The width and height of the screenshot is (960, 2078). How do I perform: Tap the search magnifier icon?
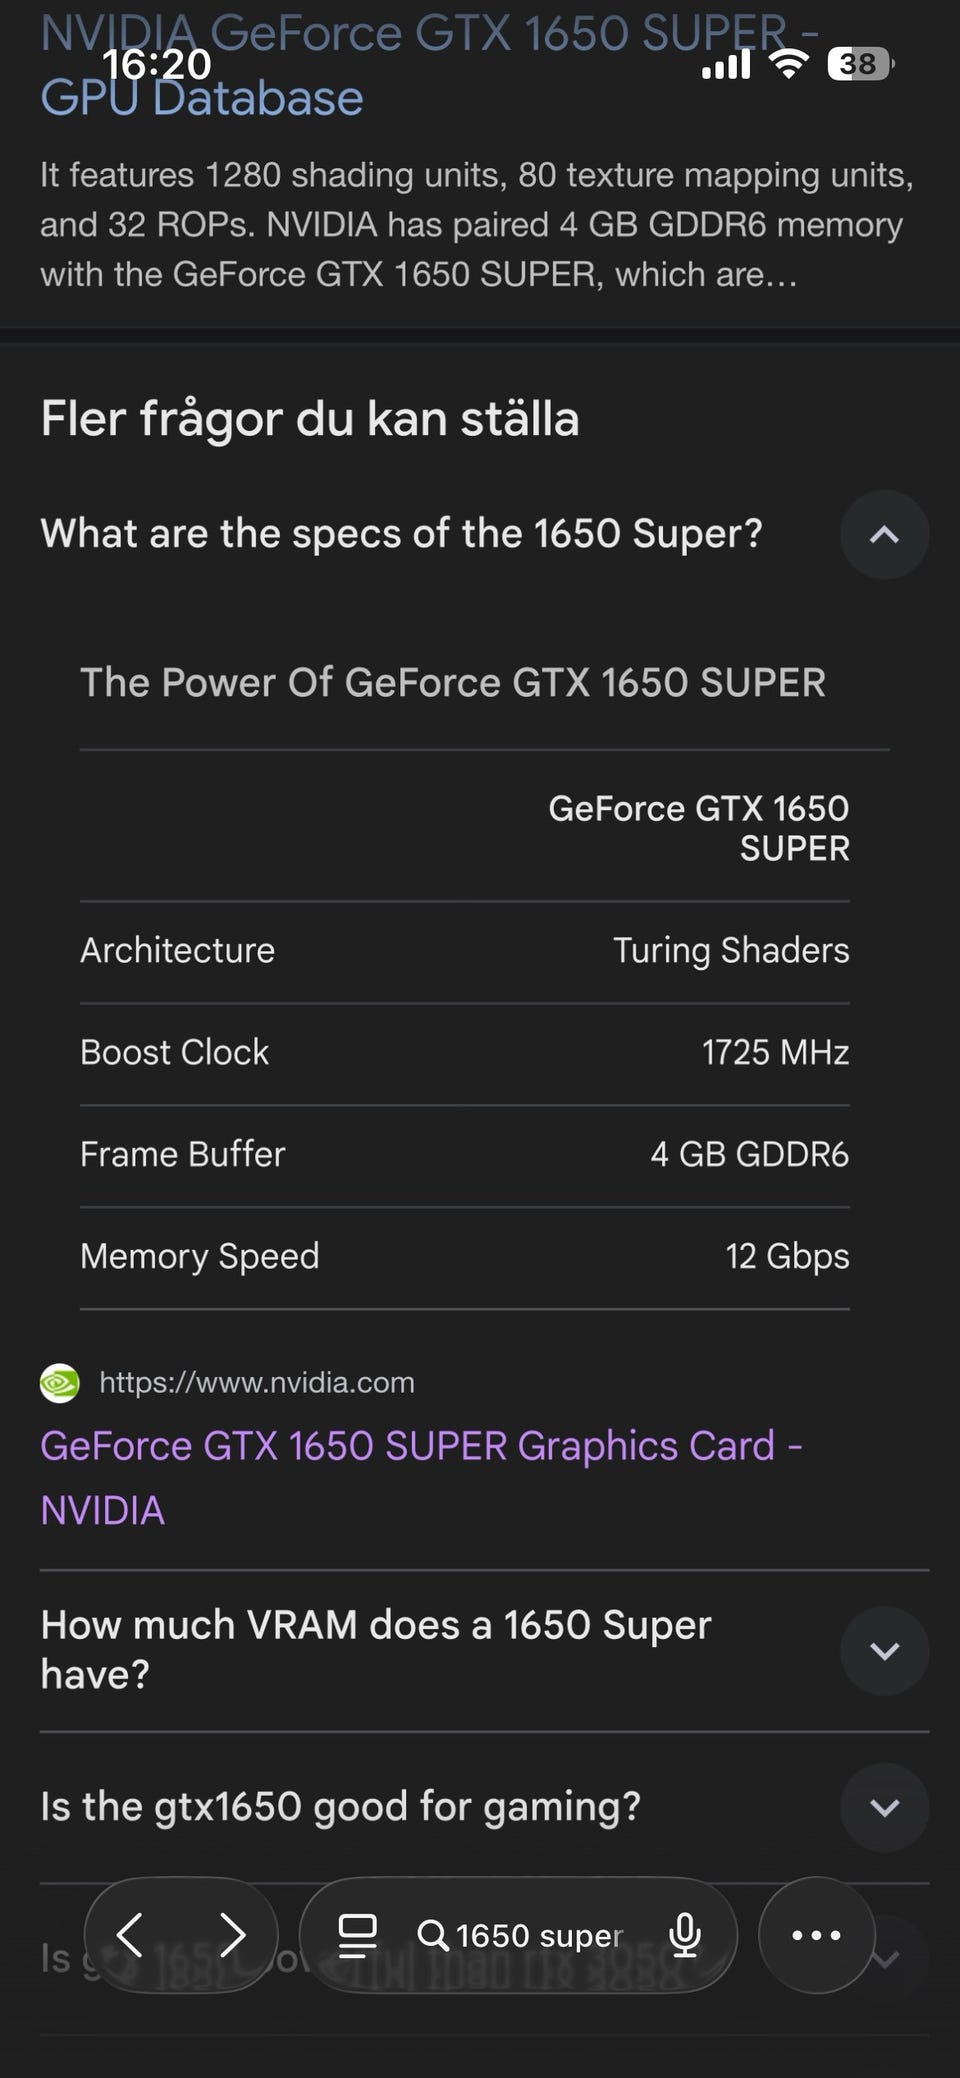(x=432, y=1935)
